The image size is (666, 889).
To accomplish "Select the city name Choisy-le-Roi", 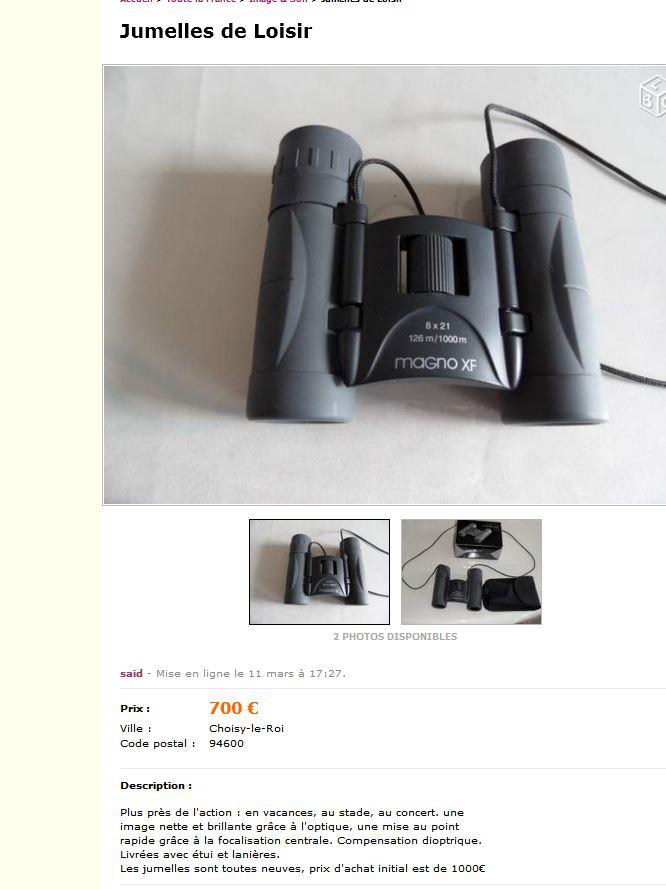I will tap(247, 729).
